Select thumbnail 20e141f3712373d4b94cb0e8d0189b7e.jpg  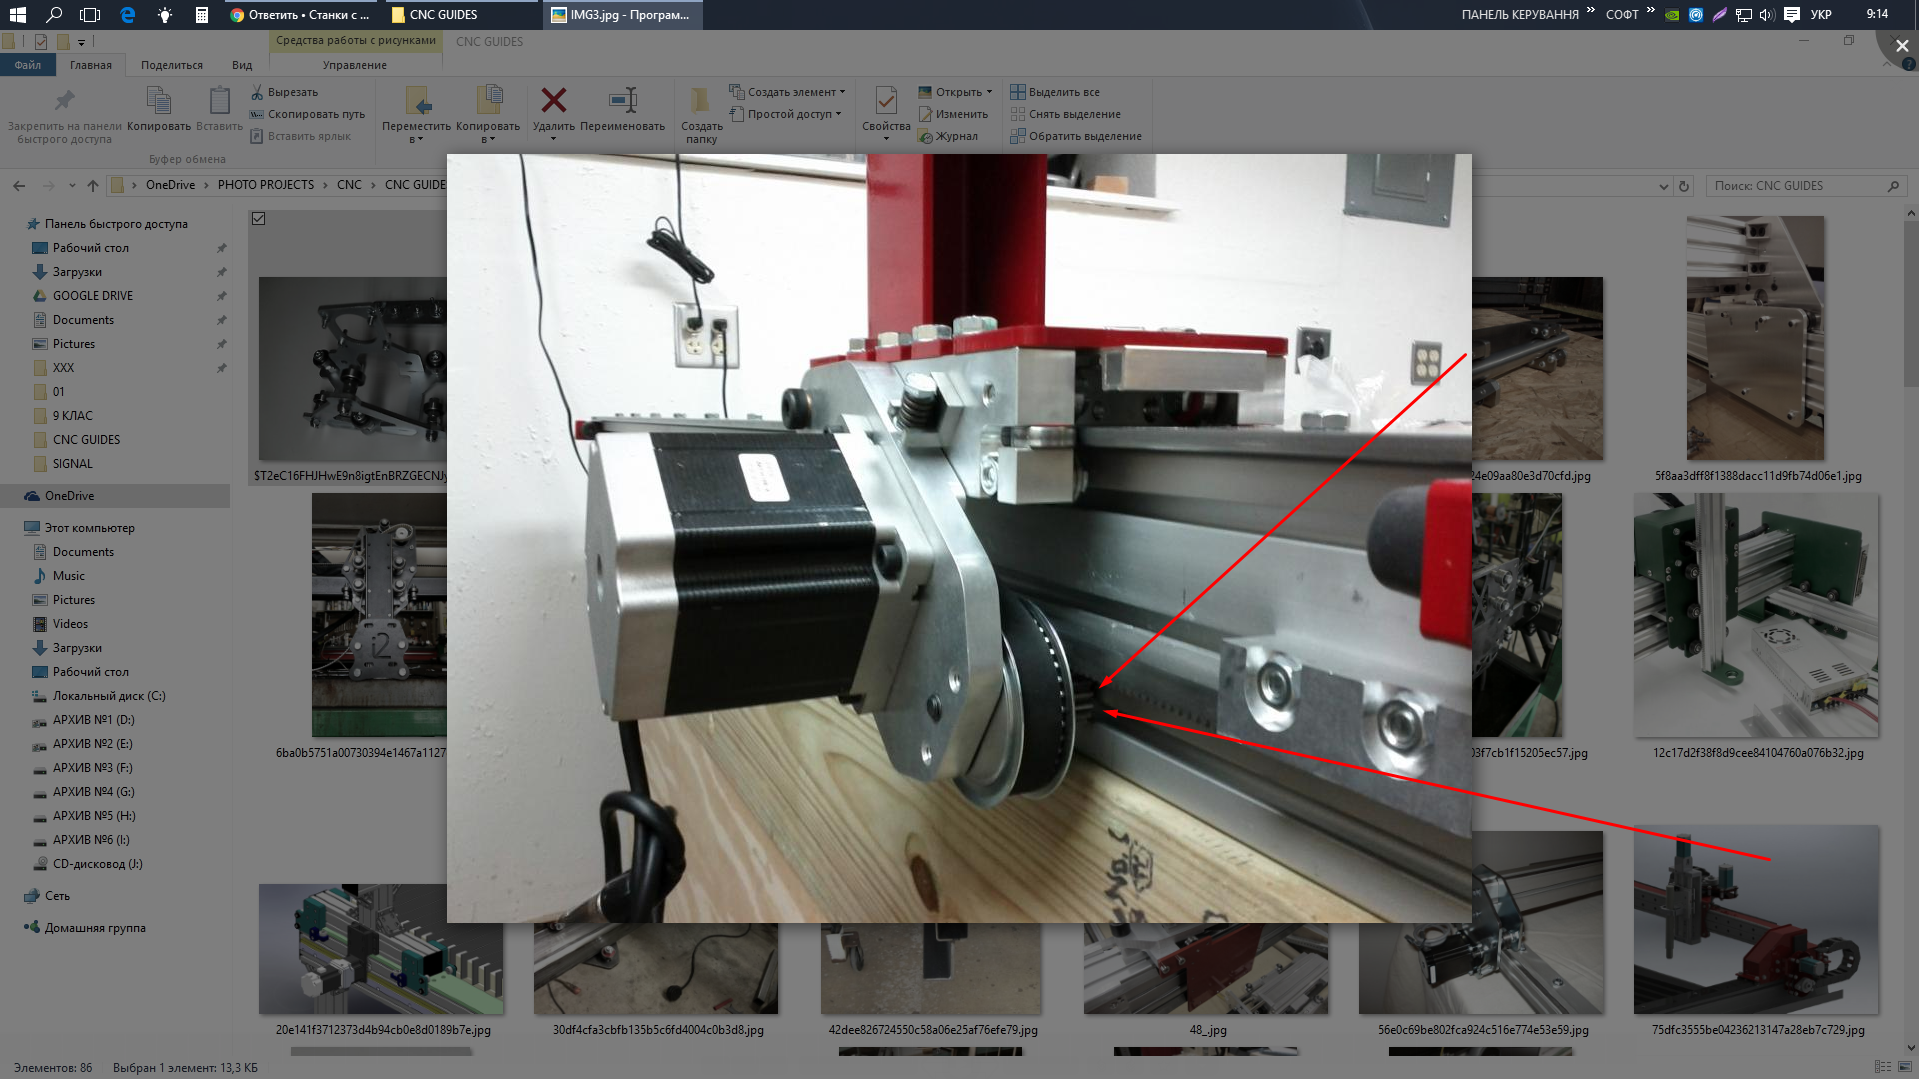(383, 960)
